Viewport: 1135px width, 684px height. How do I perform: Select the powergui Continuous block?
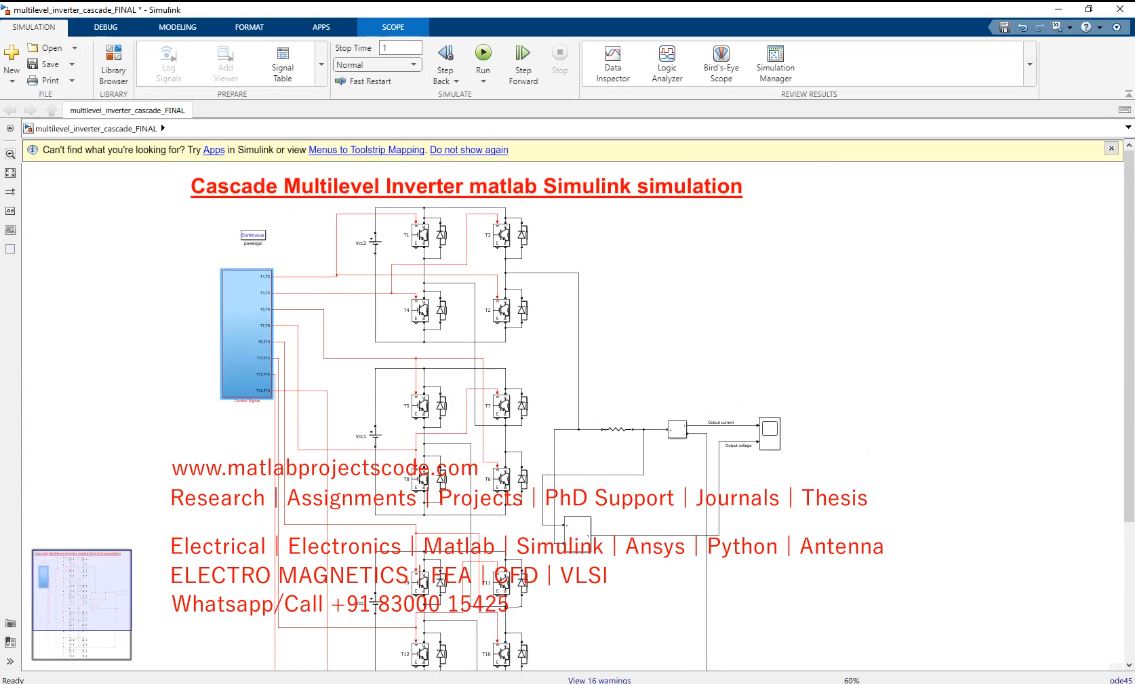(x=253, y=235)
